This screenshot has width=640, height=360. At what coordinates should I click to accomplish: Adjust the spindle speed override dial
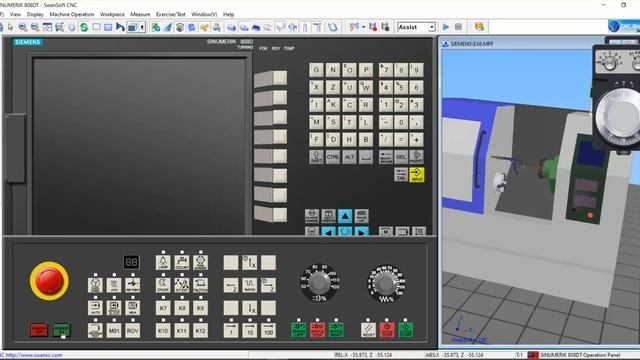pyautogui.click(x=320, y=282)
